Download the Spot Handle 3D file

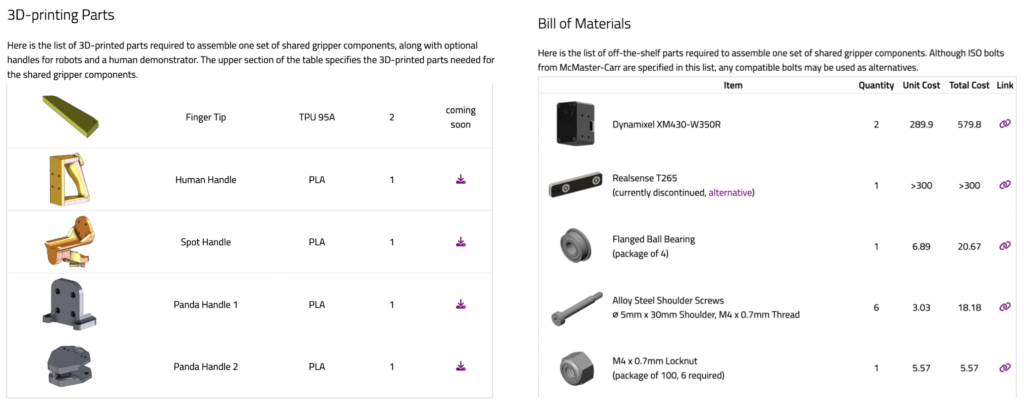tap(461, 242)
